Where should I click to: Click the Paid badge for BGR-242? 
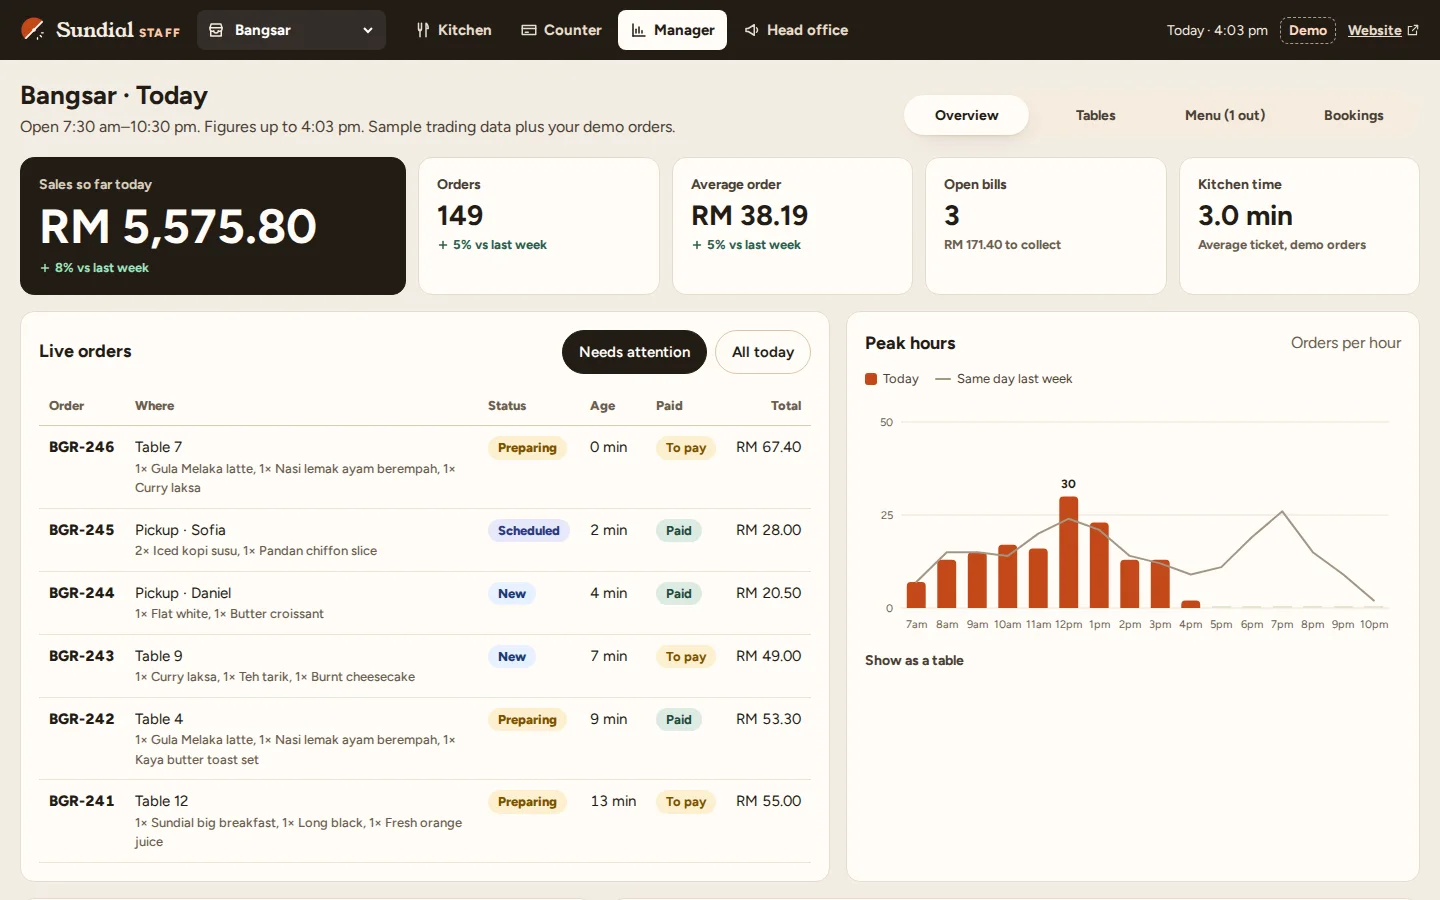679,720
